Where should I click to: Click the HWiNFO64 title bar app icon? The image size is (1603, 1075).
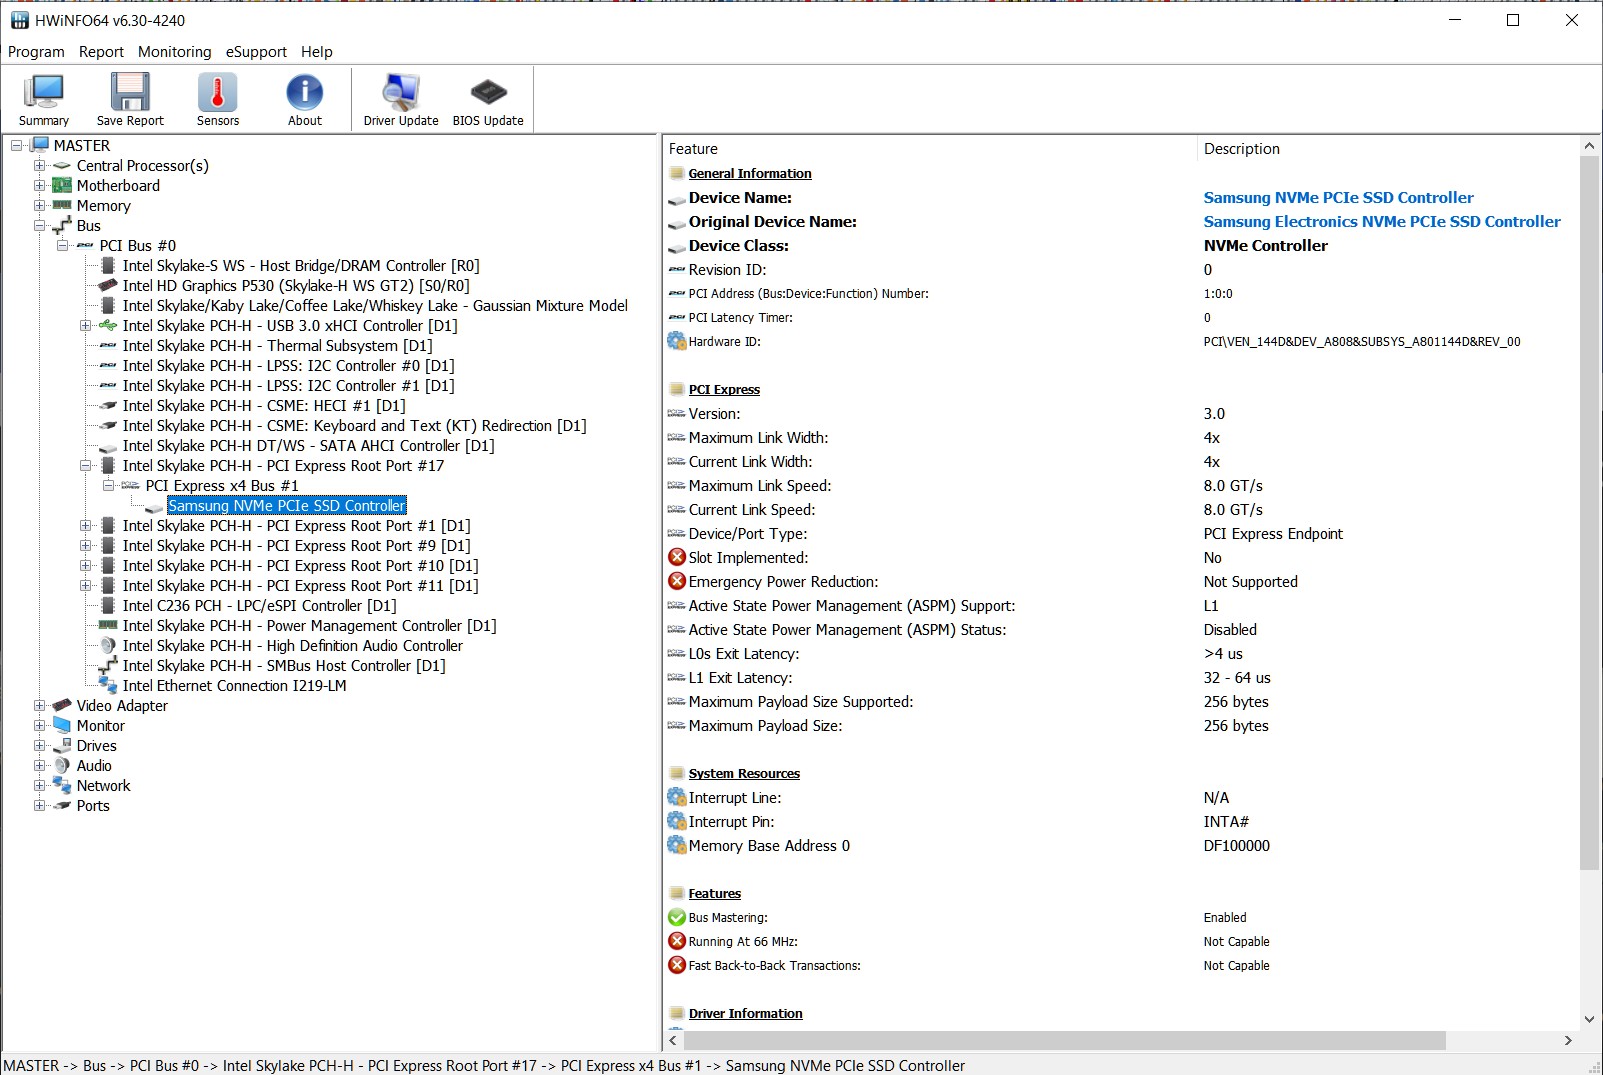[x=20, y=20]
